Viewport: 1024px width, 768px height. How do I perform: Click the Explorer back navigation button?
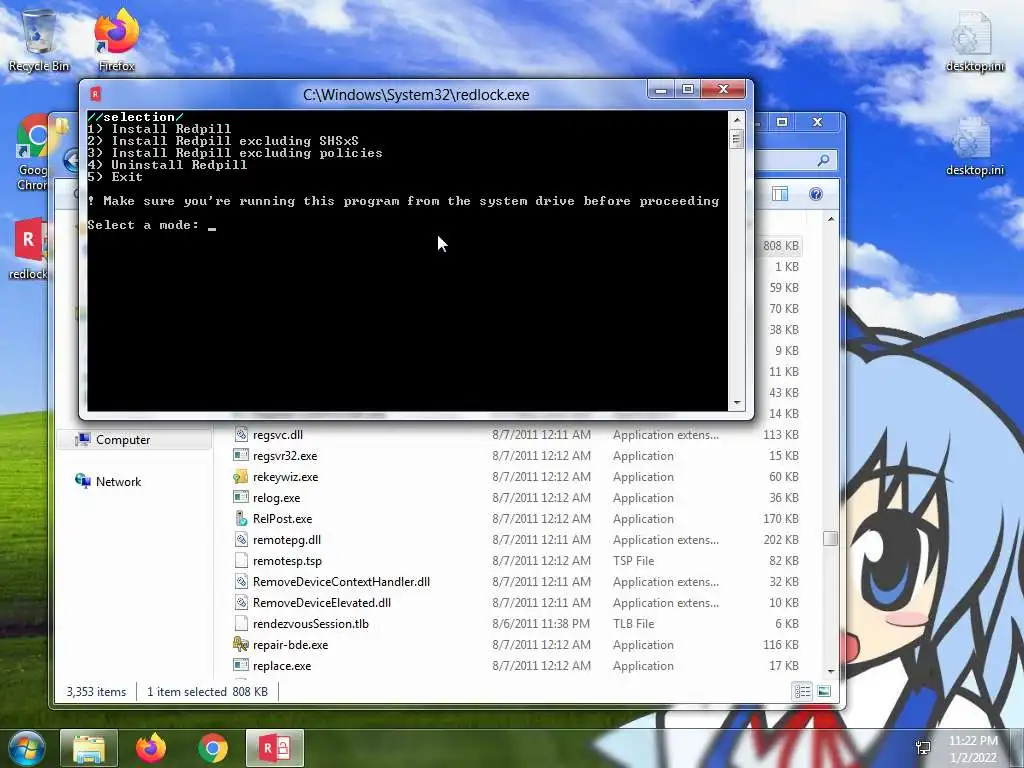click(x=71, y=160)
